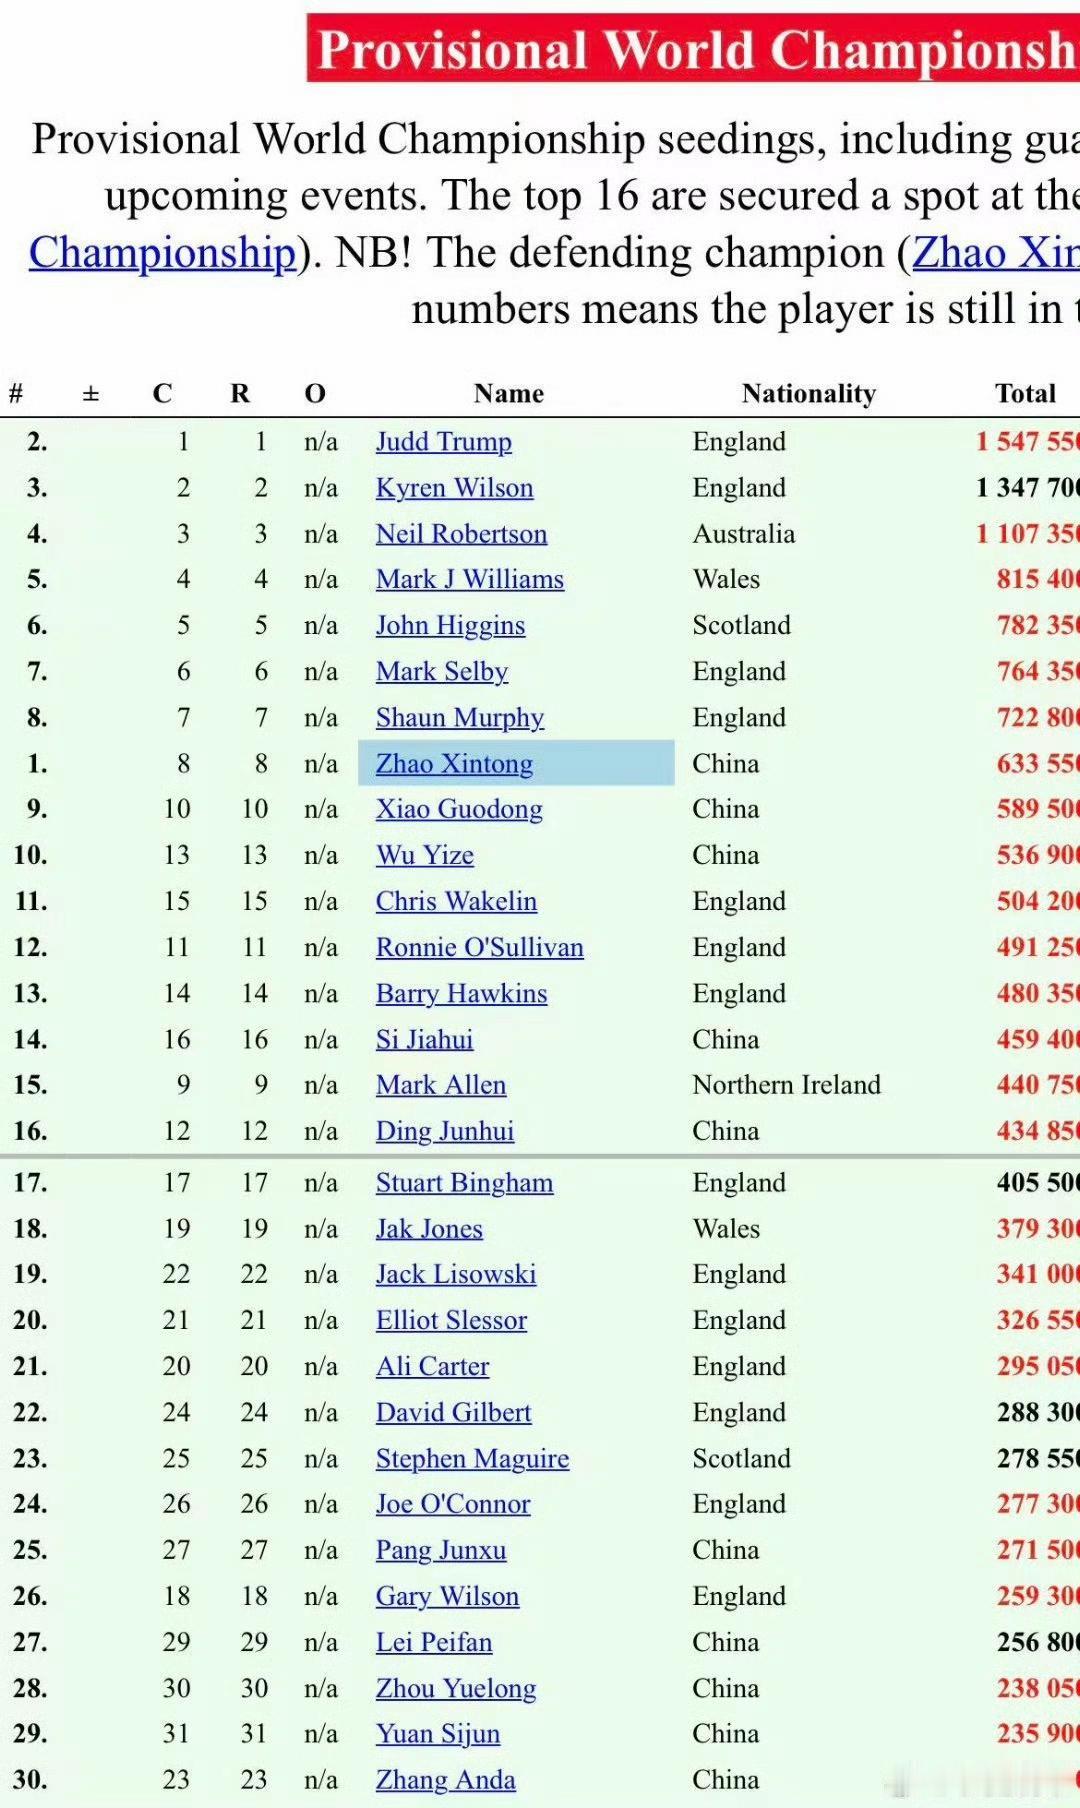This screenshot has width=1080, height=1808.
Task: Sort by Nationality column header
Action: (x=809, y=394)
